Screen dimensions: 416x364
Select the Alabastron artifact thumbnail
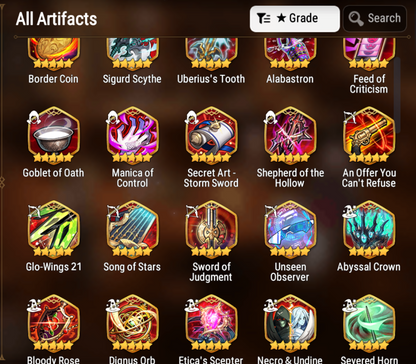pos(290,54)
